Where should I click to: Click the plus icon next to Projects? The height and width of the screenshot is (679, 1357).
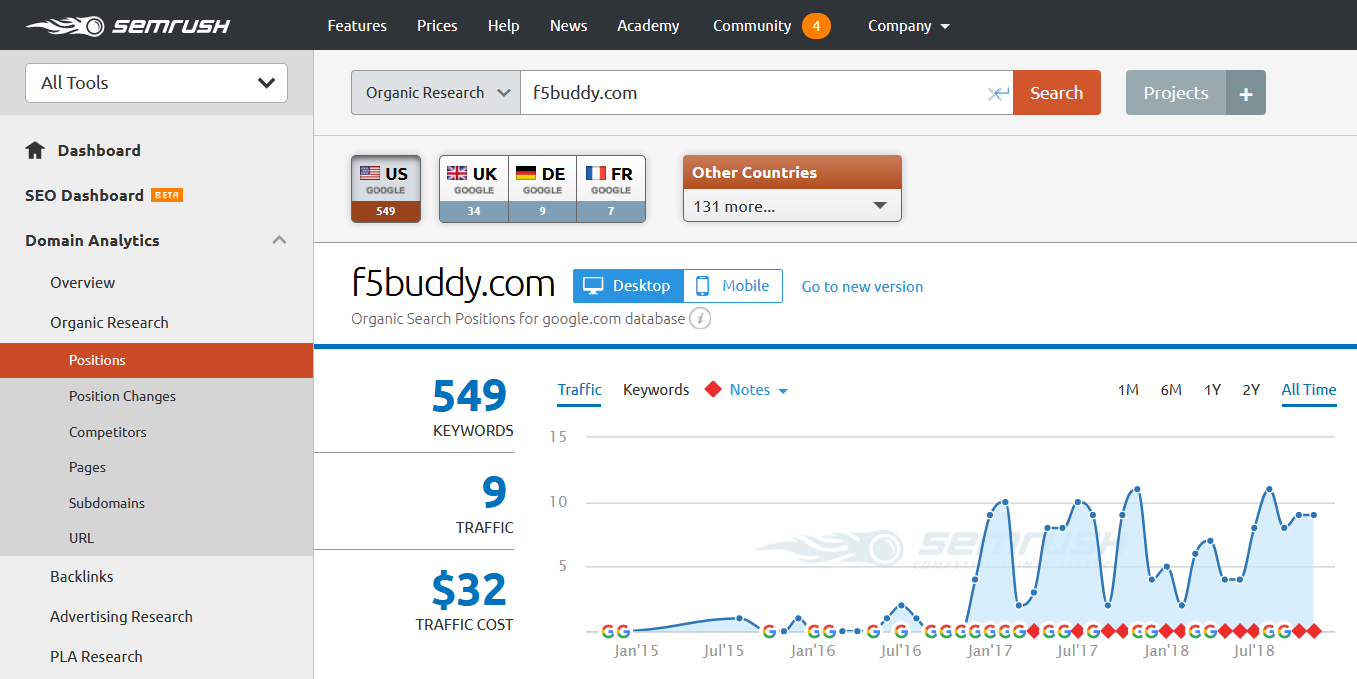(x=1245, y=93)
